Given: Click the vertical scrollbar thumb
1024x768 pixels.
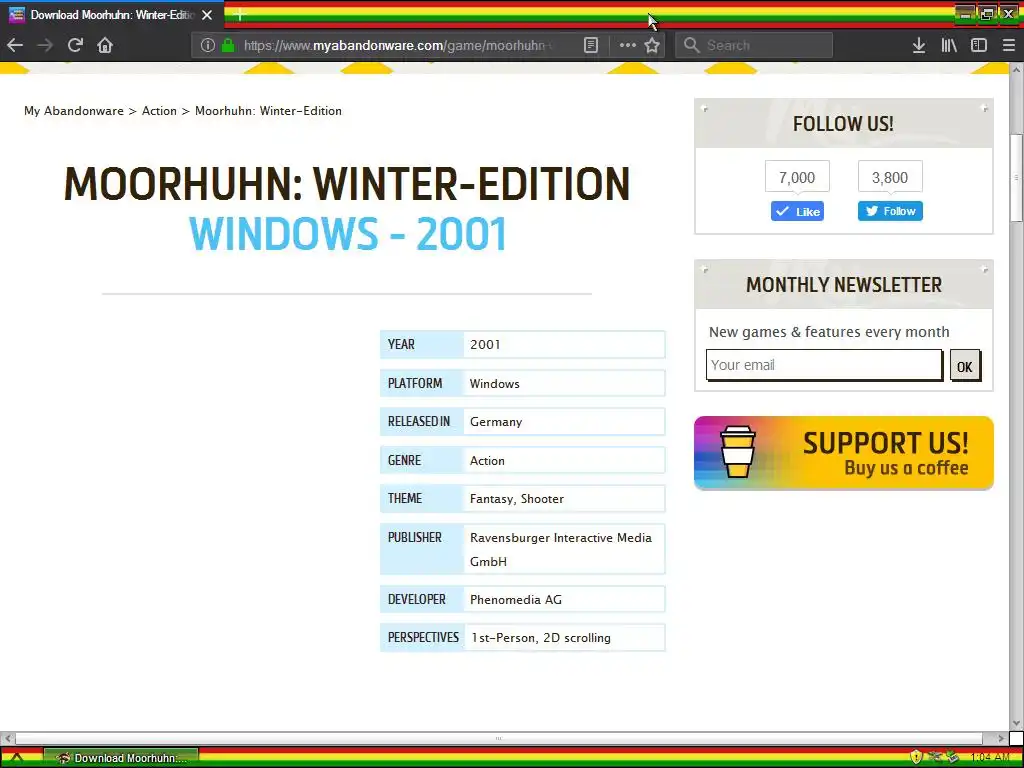Looking at the screenshot, I should coord(1016,178).
